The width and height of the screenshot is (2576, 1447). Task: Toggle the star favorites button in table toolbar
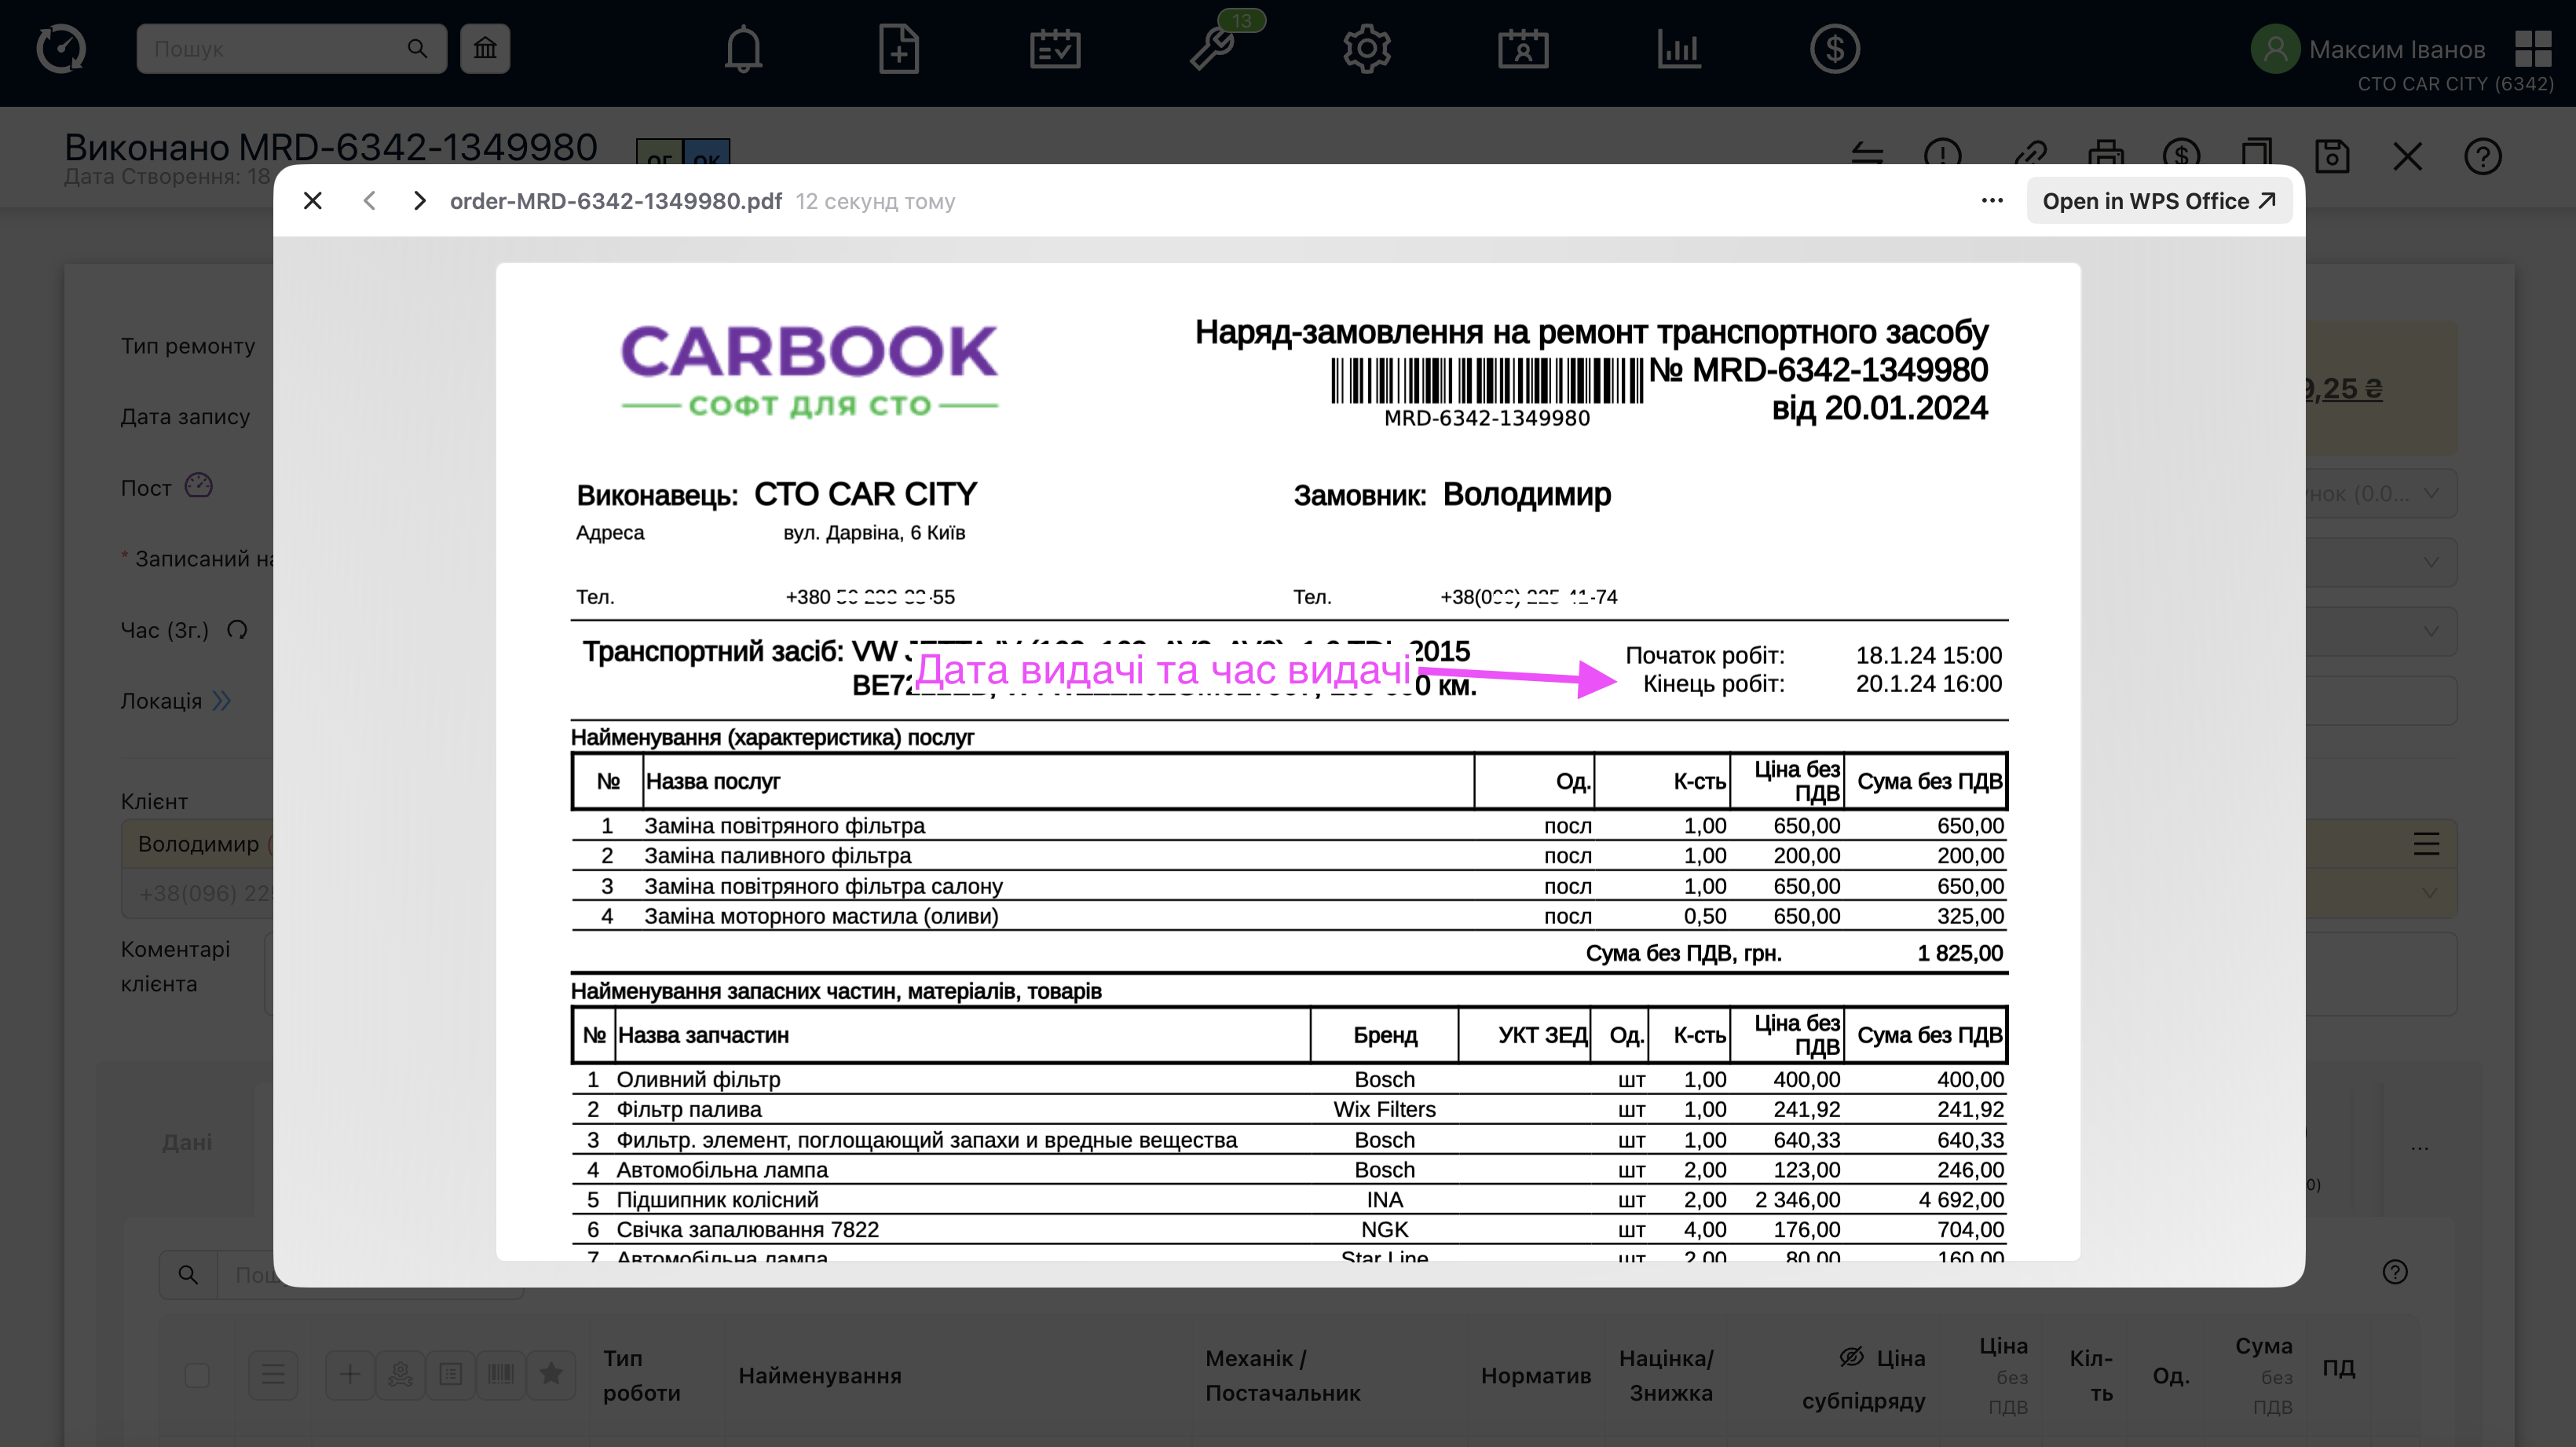tap(551, 1374)
